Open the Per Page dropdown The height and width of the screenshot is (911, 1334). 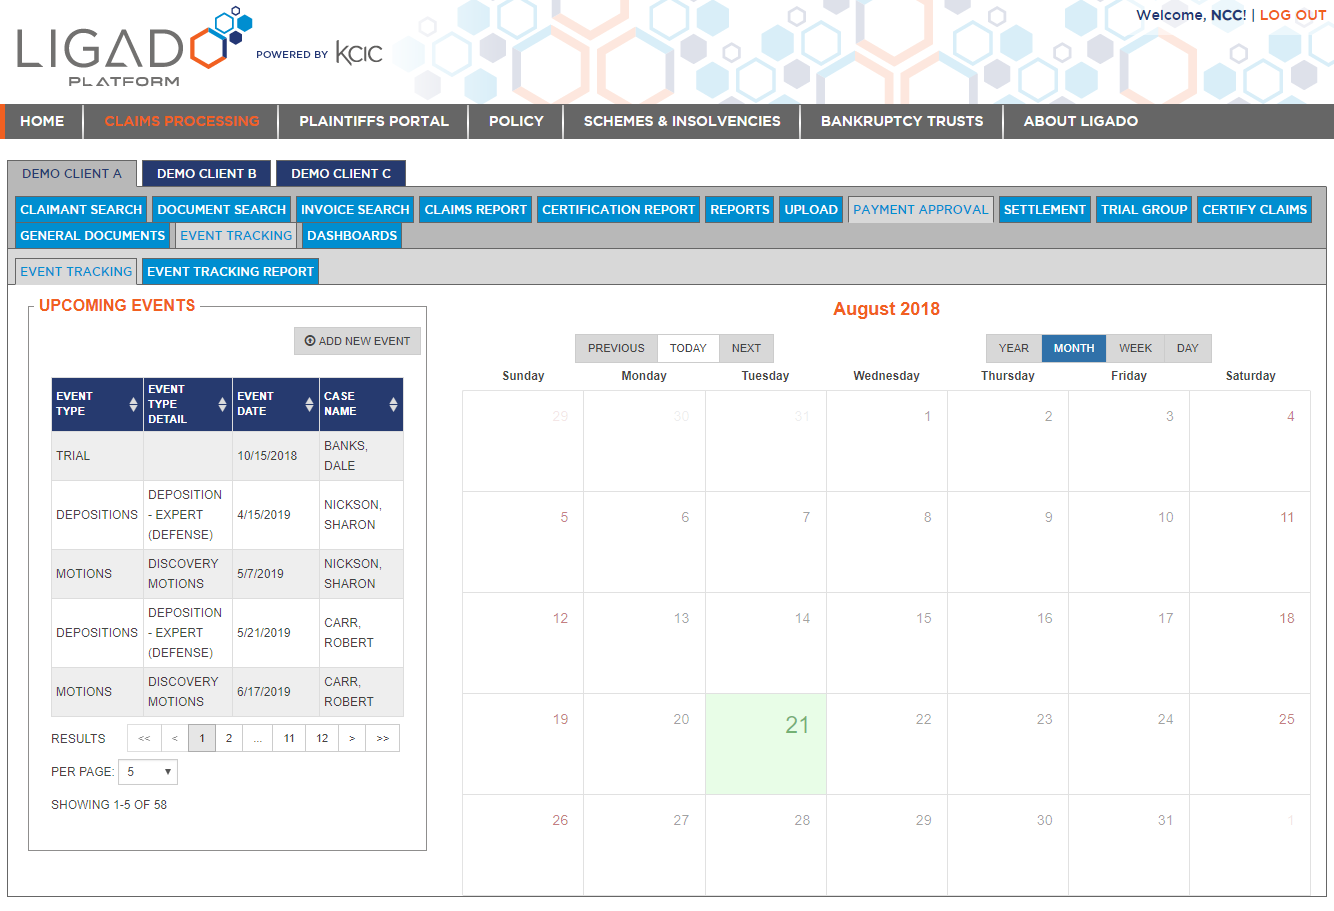click(x=148, y=772)
